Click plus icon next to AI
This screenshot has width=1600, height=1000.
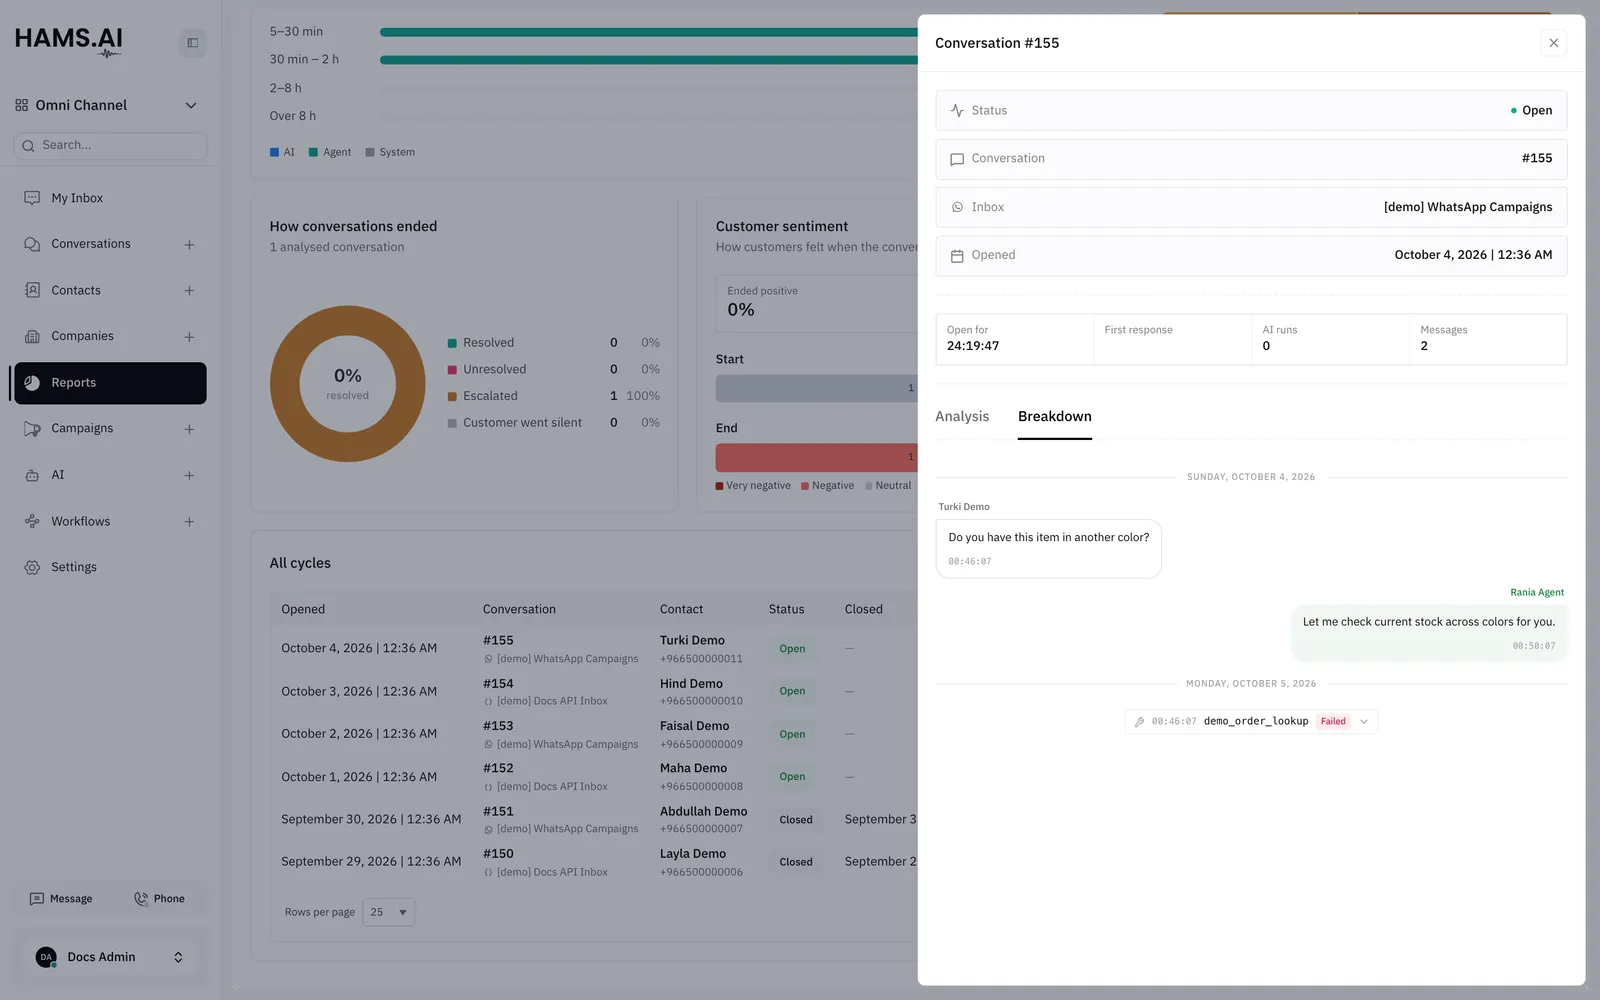[189, 475]
